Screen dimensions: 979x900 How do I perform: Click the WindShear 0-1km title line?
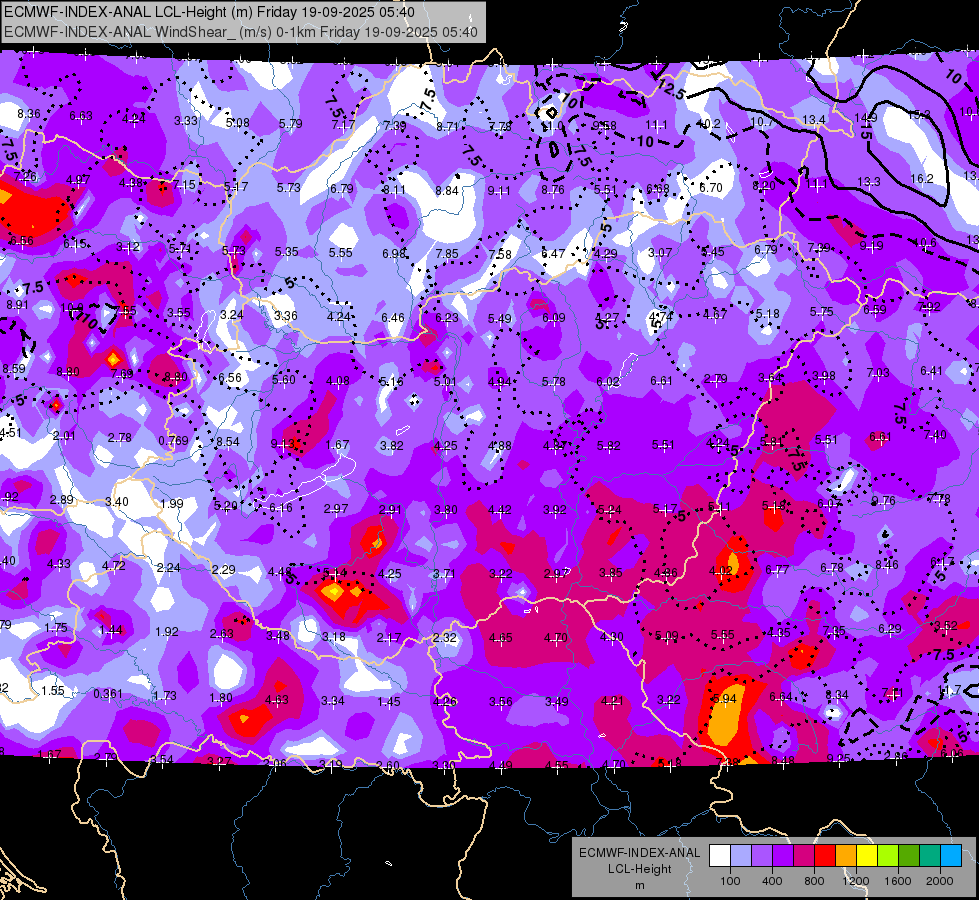[x=240, y=32]
